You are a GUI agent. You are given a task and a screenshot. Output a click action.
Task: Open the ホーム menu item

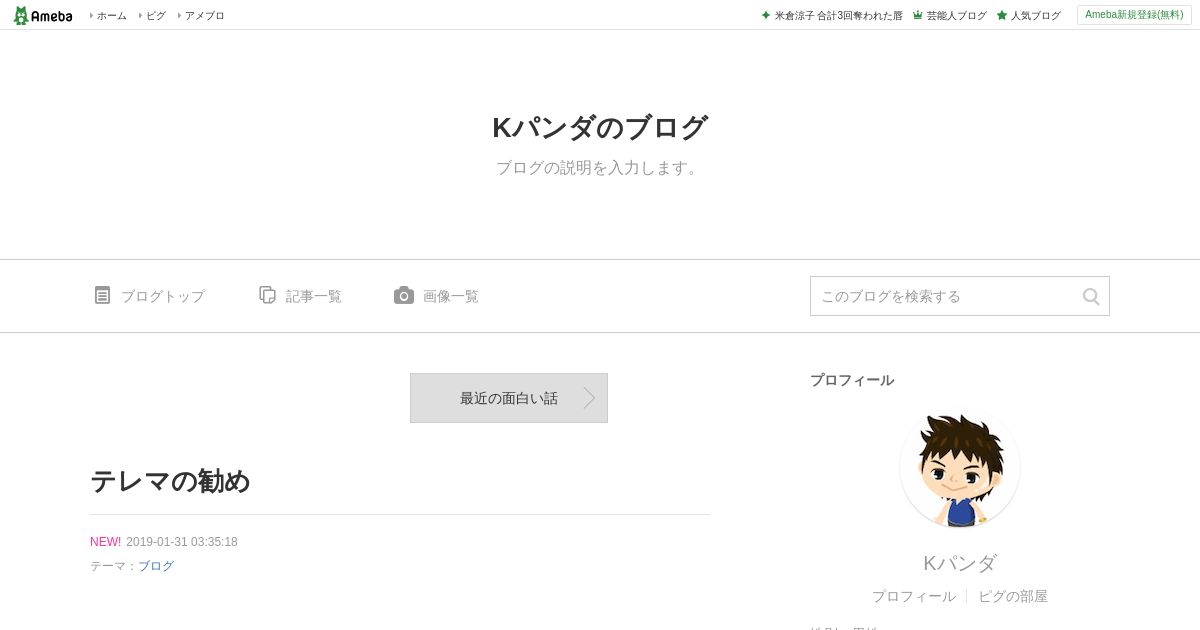109,15
